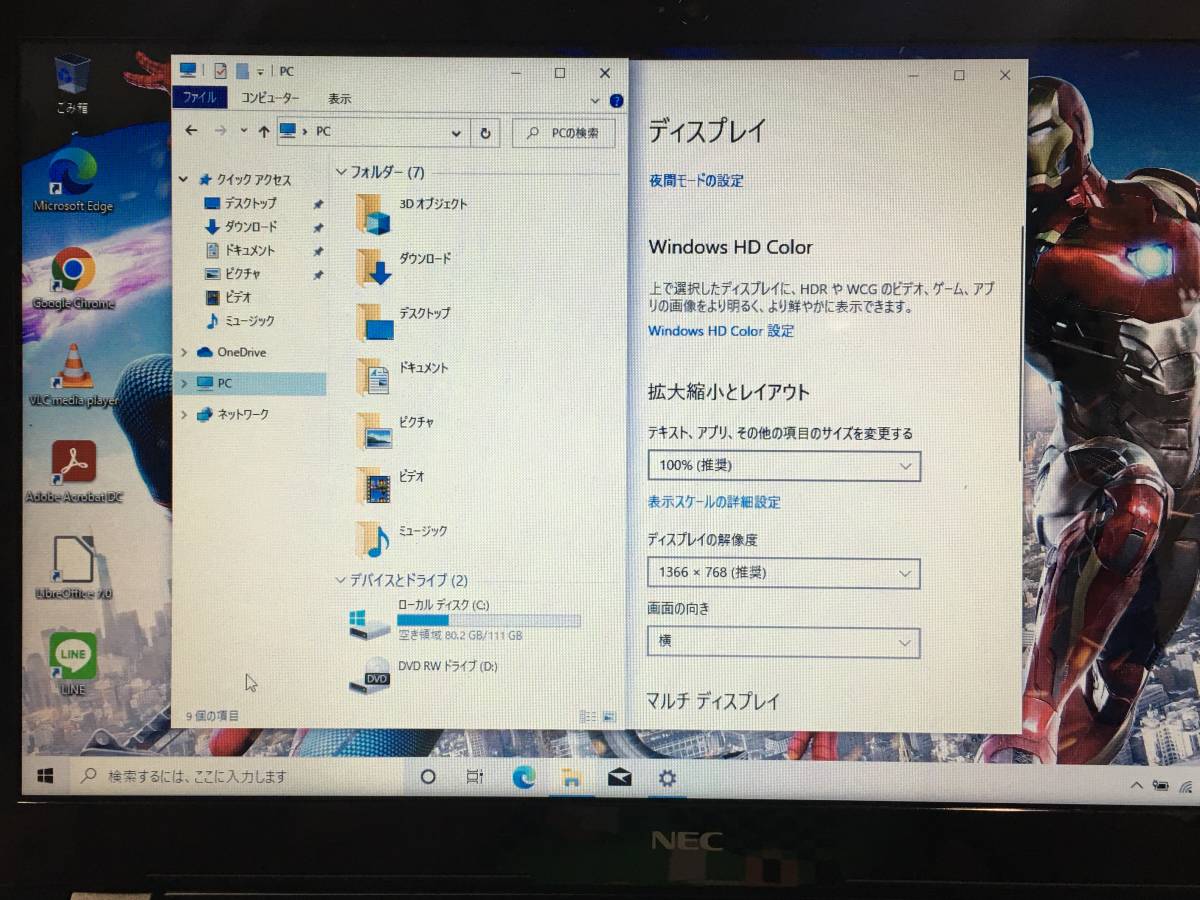1200x900 pixels.
Task: Open 夜間モードの設定 link
Action: point(696,181)
